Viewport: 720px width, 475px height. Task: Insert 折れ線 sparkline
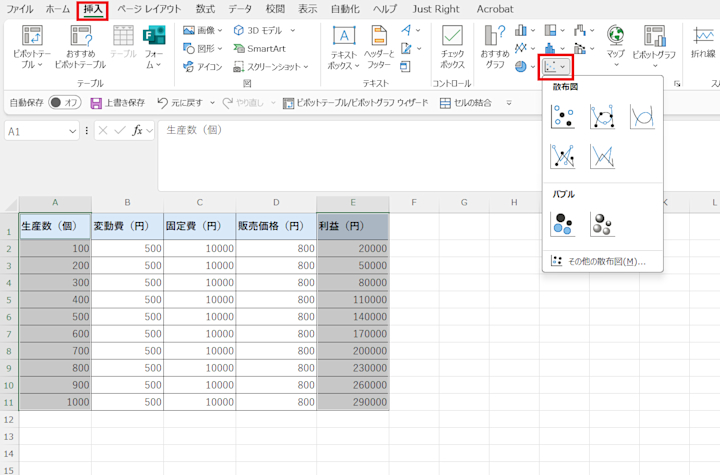coord(703,43)
